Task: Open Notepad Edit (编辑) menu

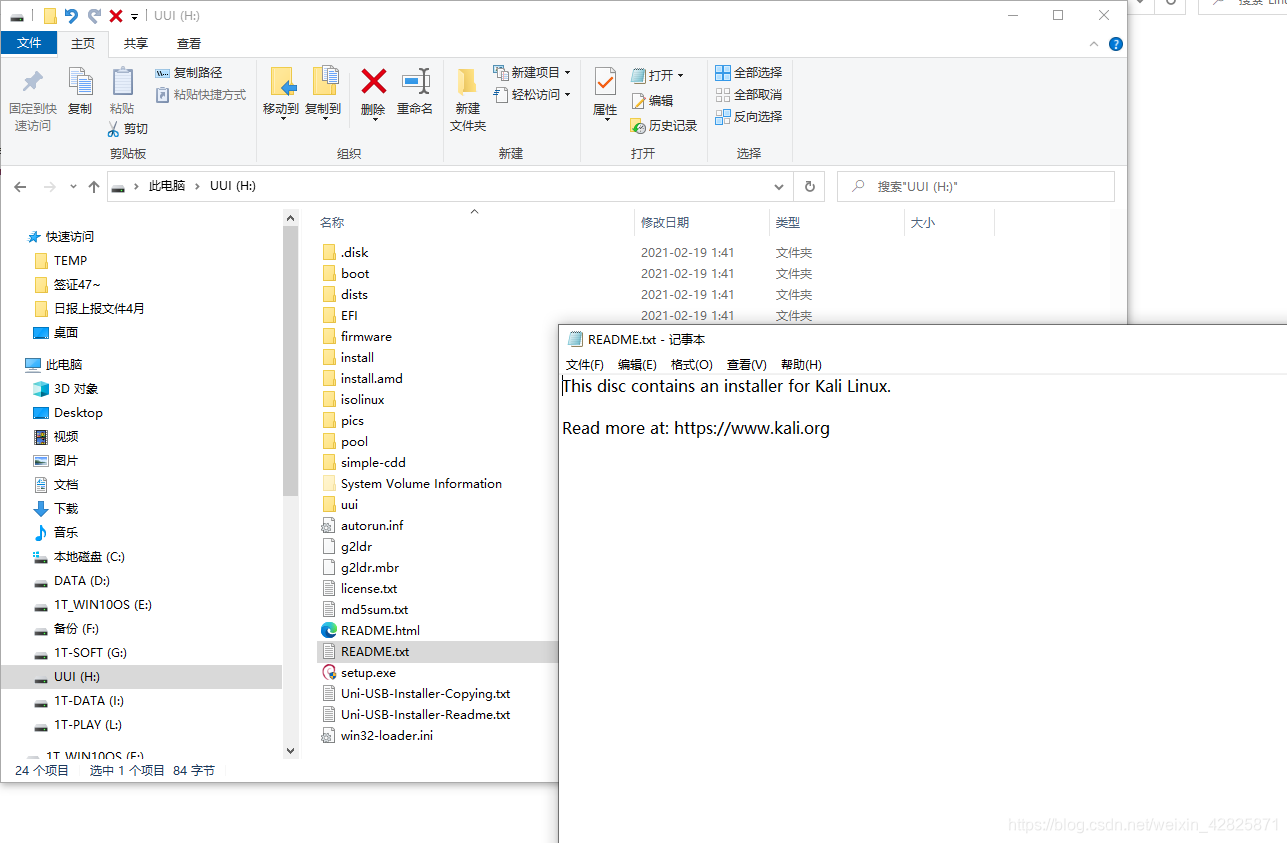Action: [637, 365]
